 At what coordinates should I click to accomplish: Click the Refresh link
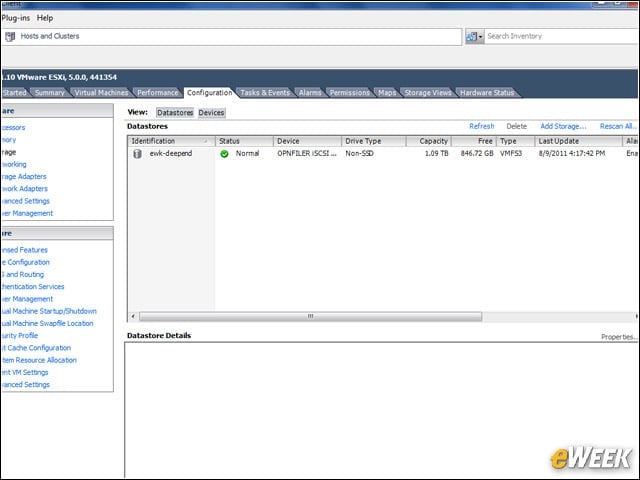482,126
